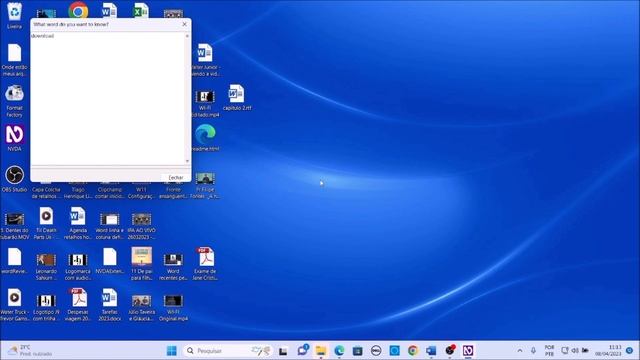Select the 'Agenda retalhos' Word document
640x360 pixels.
pos(78,223)
